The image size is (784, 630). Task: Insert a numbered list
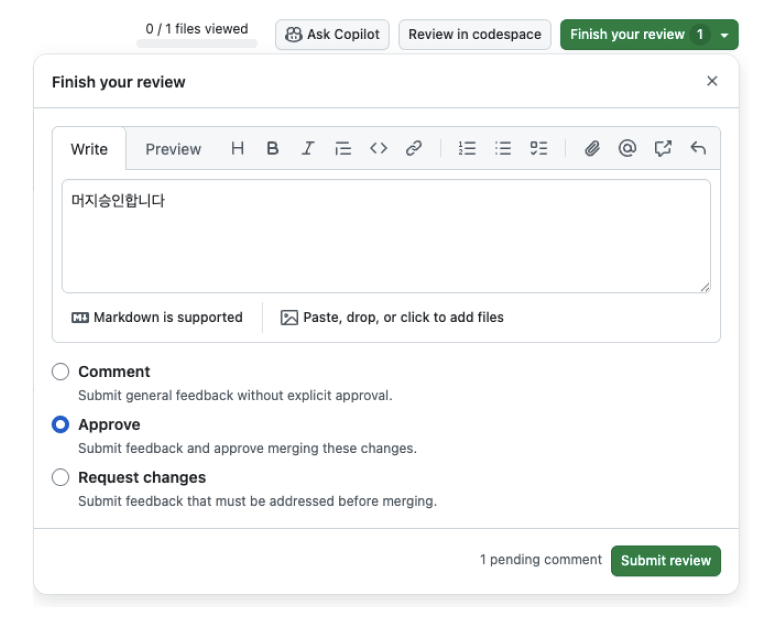(467, 149)
